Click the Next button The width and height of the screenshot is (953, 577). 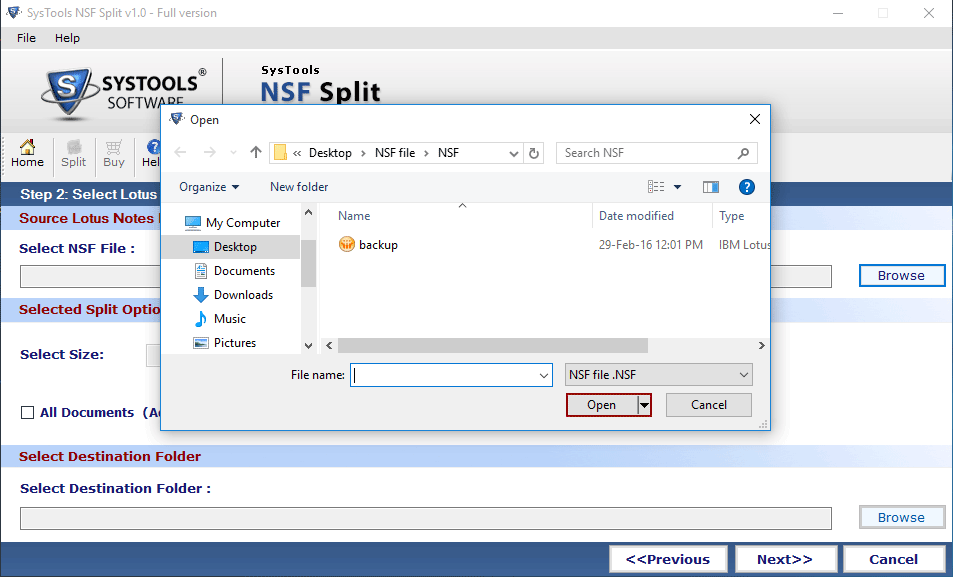tap(785, 558)
